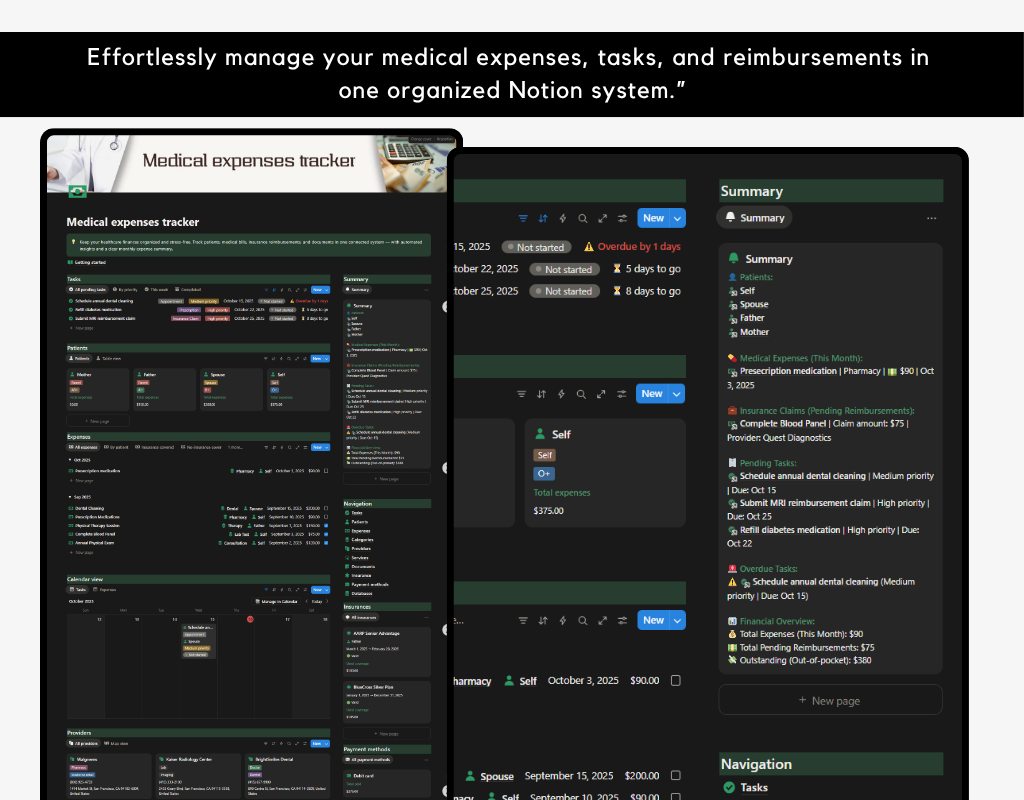The height and width of the screenshot is (800, 1024).
Task: Open the three-dot menu beside the Summary tab
Action: point(931,218)
